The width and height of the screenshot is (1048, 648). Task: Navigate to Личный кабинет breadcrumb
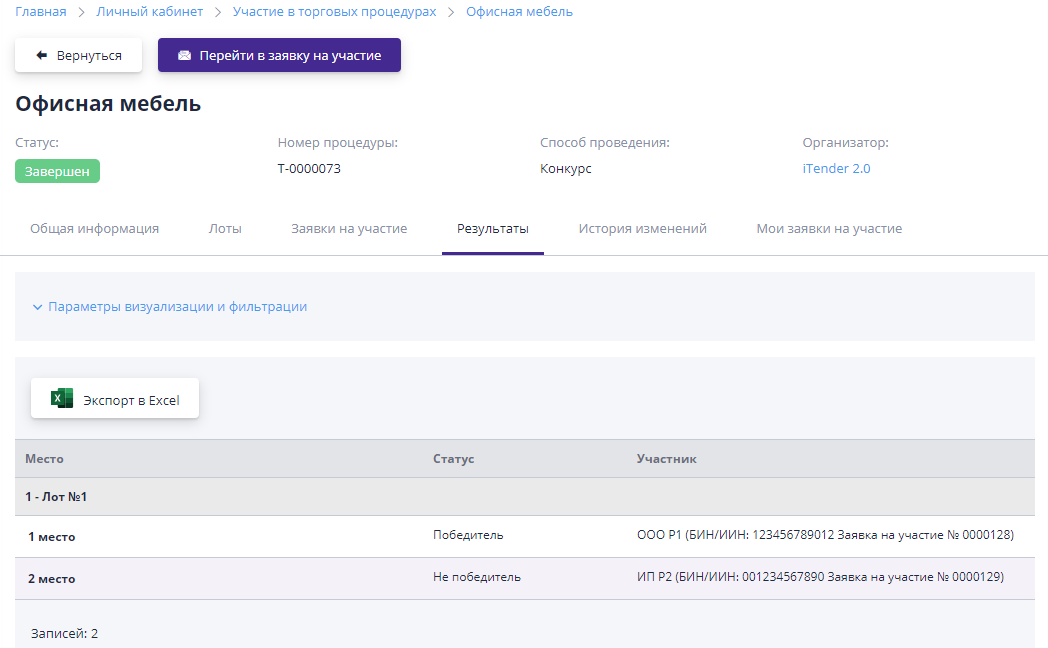point(149,12)
